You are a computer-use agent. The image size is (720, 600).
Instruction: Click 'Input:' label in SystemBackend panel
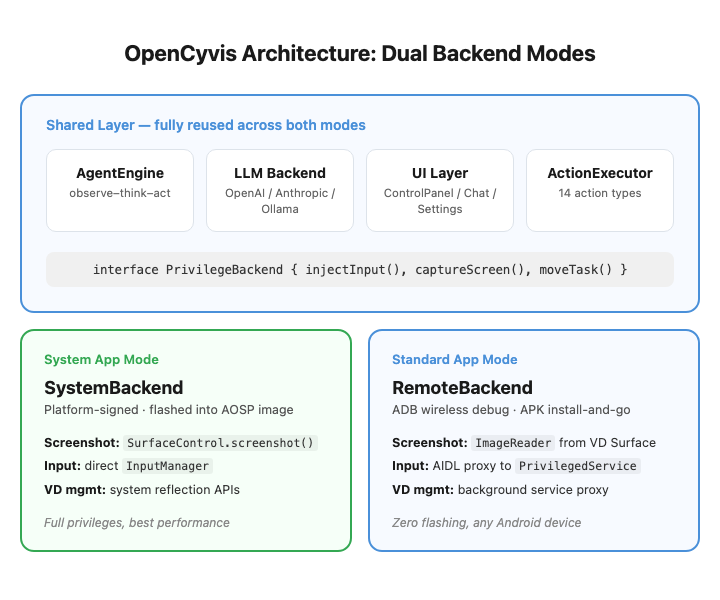[x=62, y=466]
